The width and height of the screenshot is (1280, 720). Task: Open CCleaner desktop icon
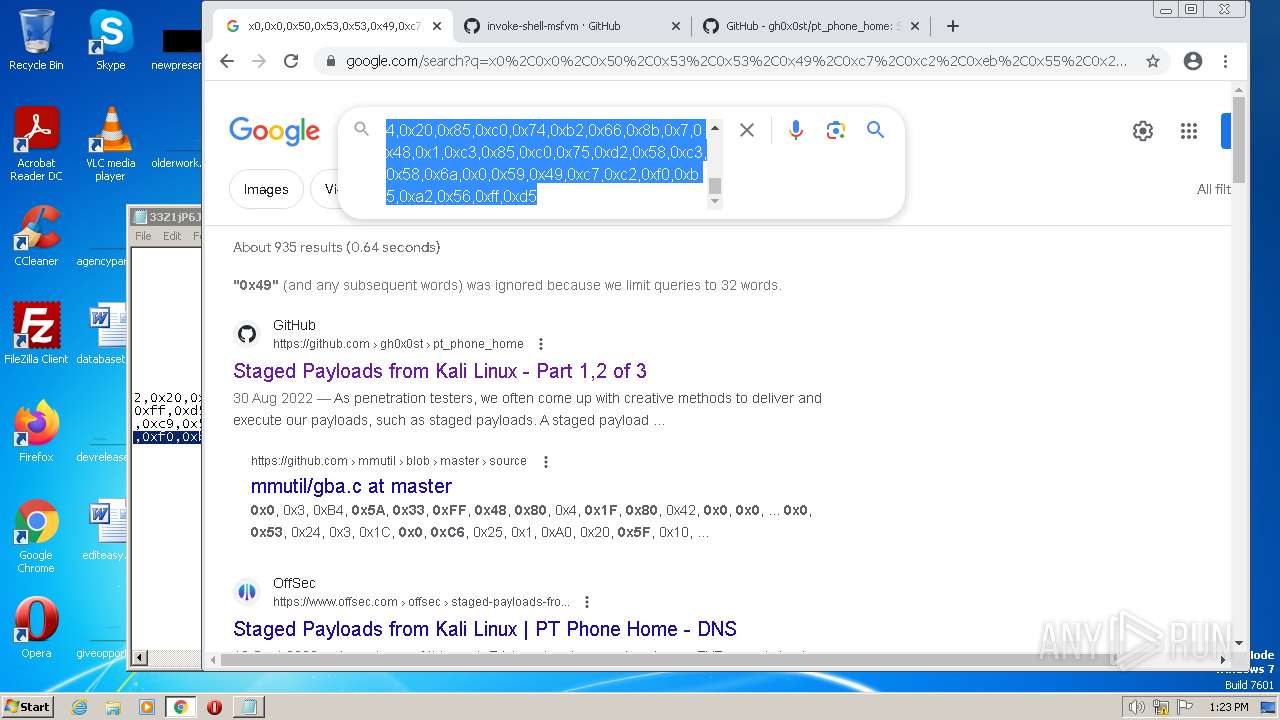(36, 236)
